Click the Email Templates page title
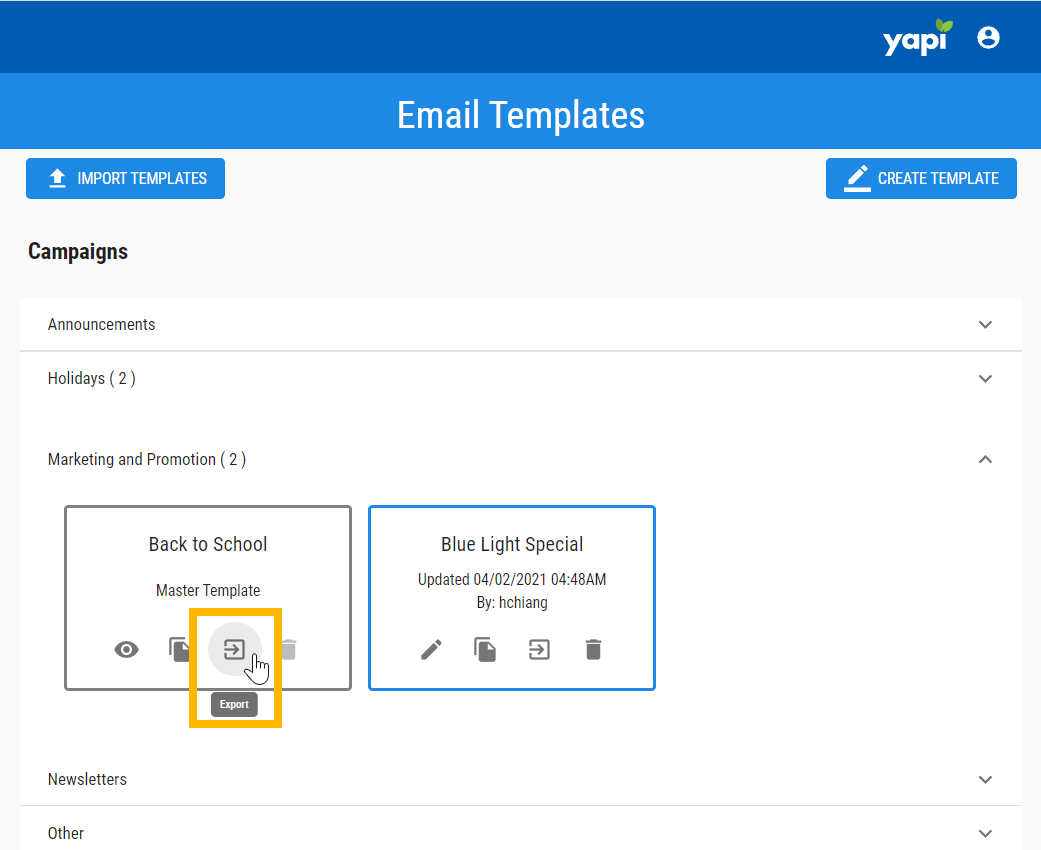The width and height of the screenshot is (1041, 850). point(520,115)
